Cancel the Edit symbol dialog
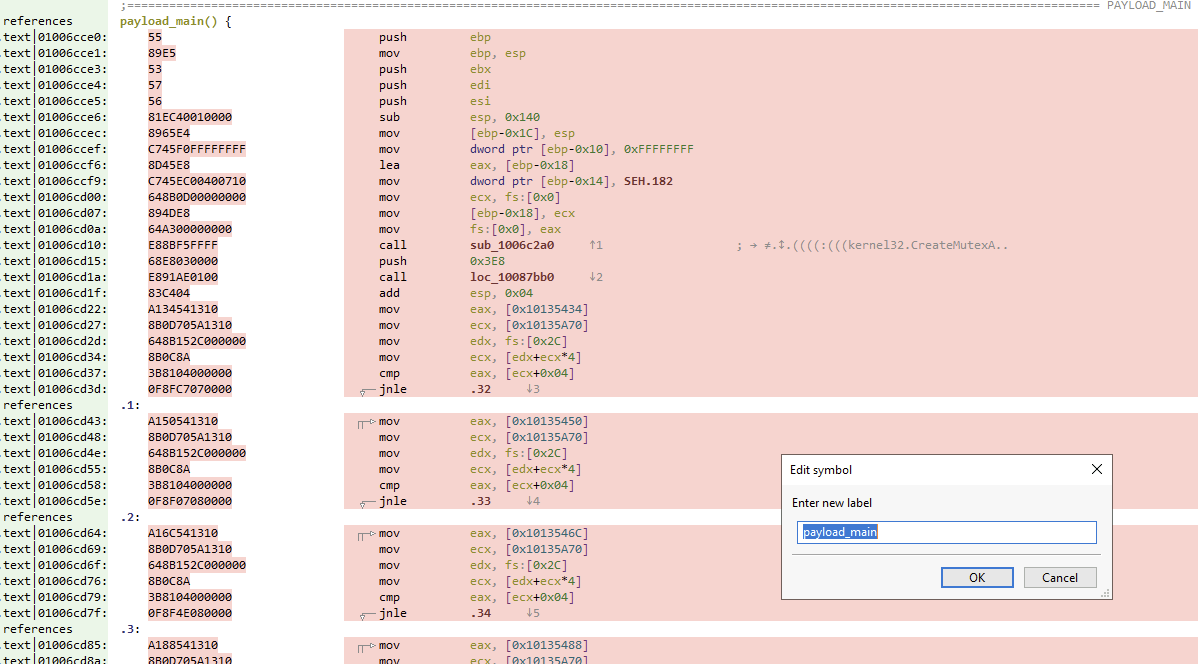 (1060, 578)
